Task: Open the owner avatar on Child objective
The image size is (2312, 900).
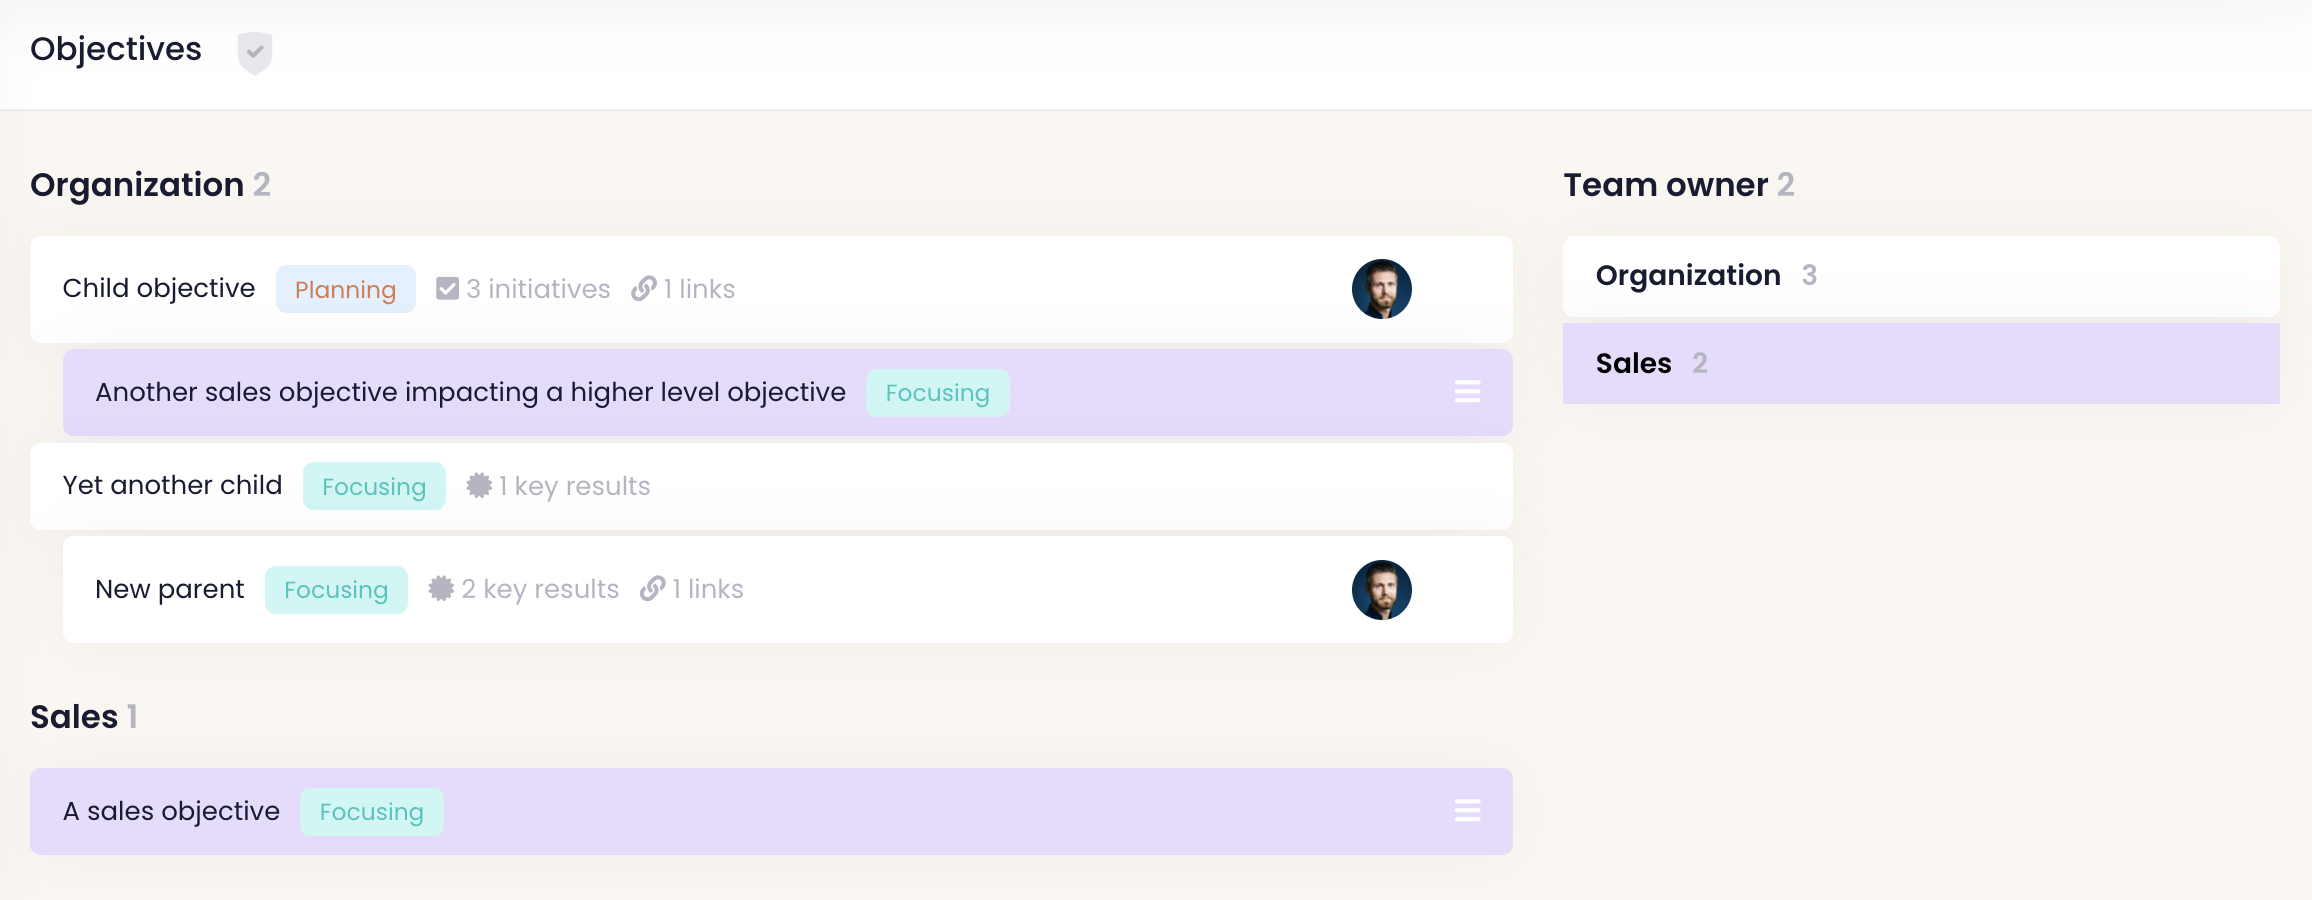Action: 1381,289
